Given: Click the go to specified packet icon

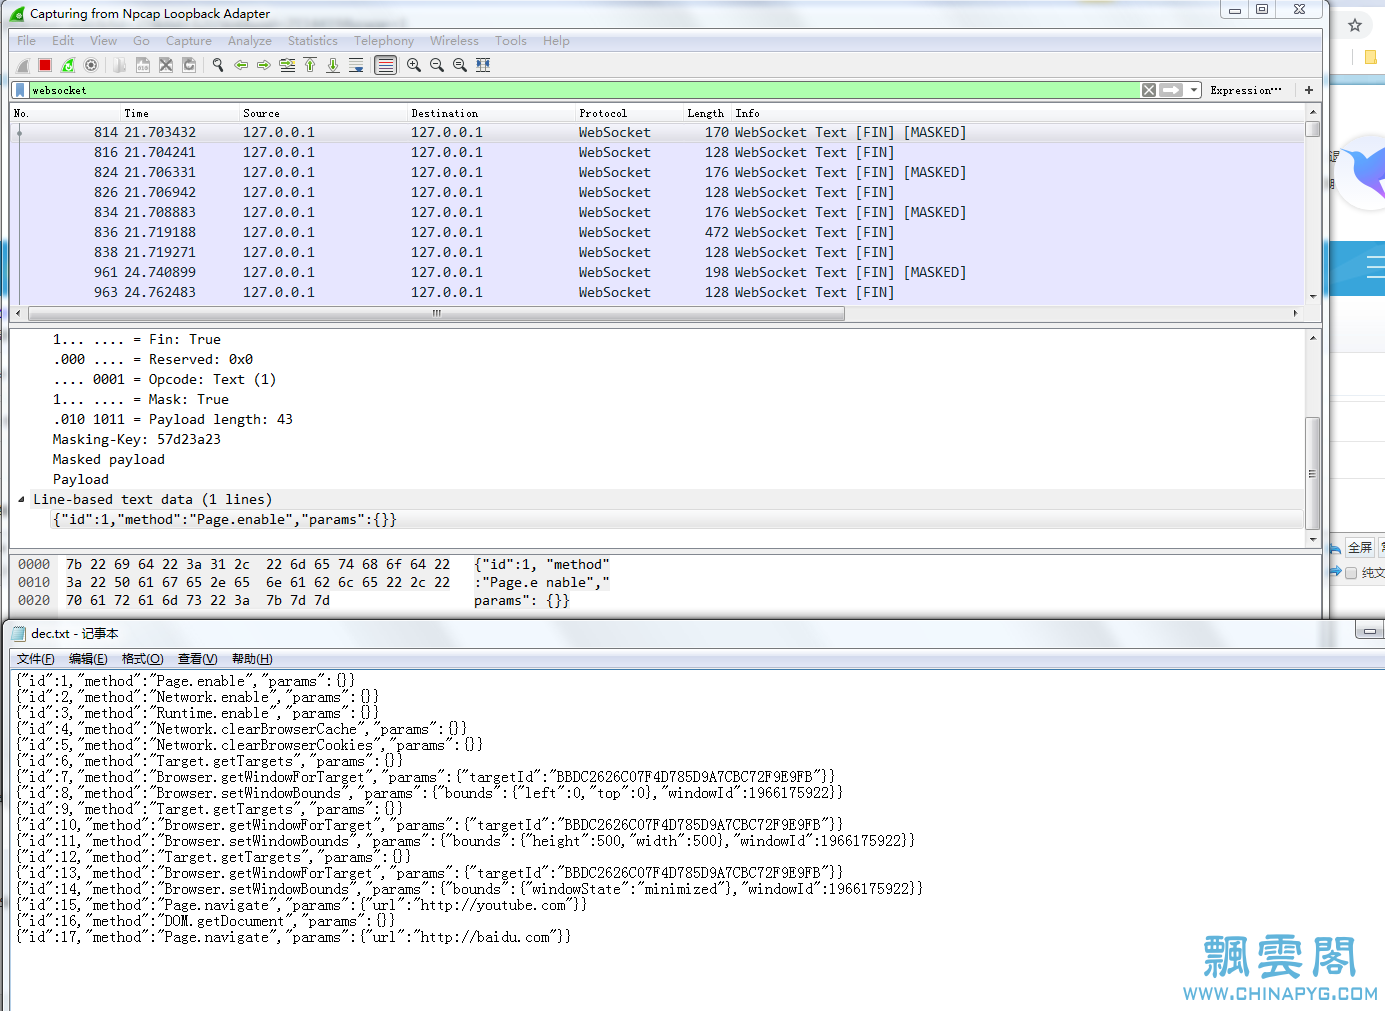Looking at the screenshot, I should tap(287, 65).
